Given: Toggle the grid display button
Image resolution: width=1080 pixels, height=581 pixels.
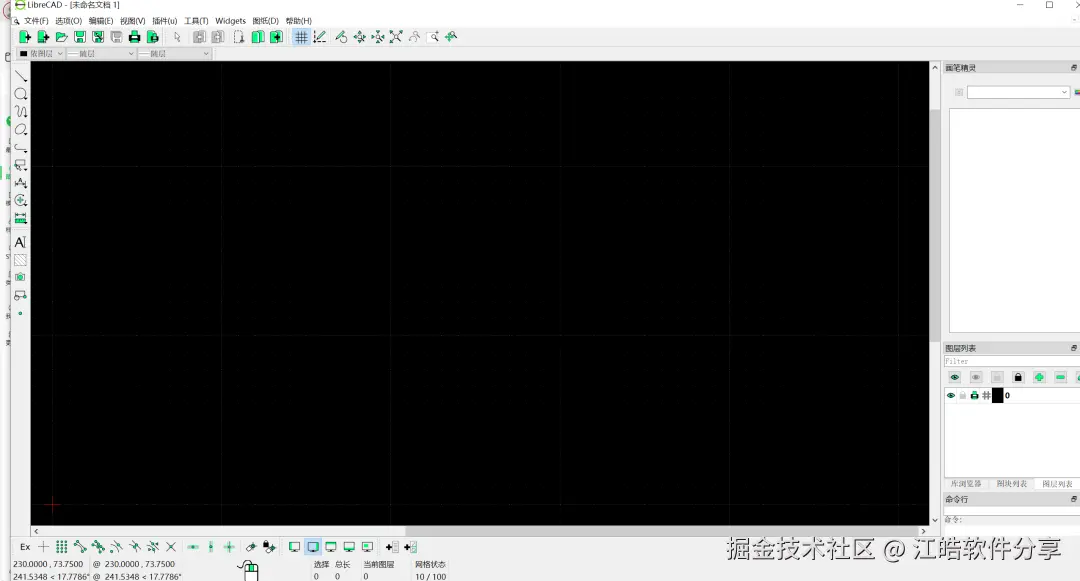Looking at the screenshot, I should pyautogui.click(x=301, y=37).
